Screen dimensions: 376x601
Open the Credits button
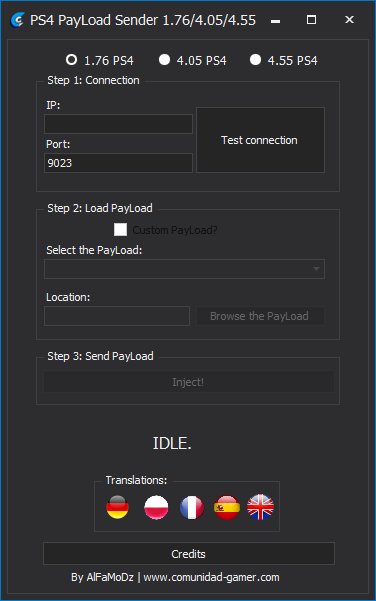[189, 553]
